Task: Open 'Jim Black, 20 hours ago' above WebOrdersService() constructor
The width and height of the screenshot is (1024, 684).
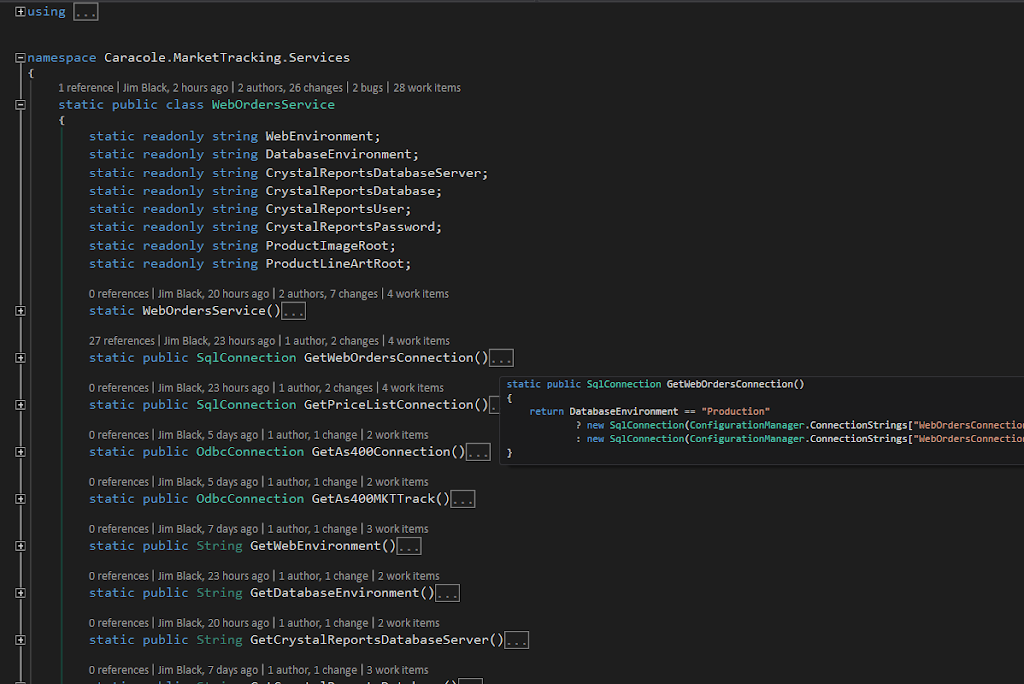Action: (x=214, y=294)
